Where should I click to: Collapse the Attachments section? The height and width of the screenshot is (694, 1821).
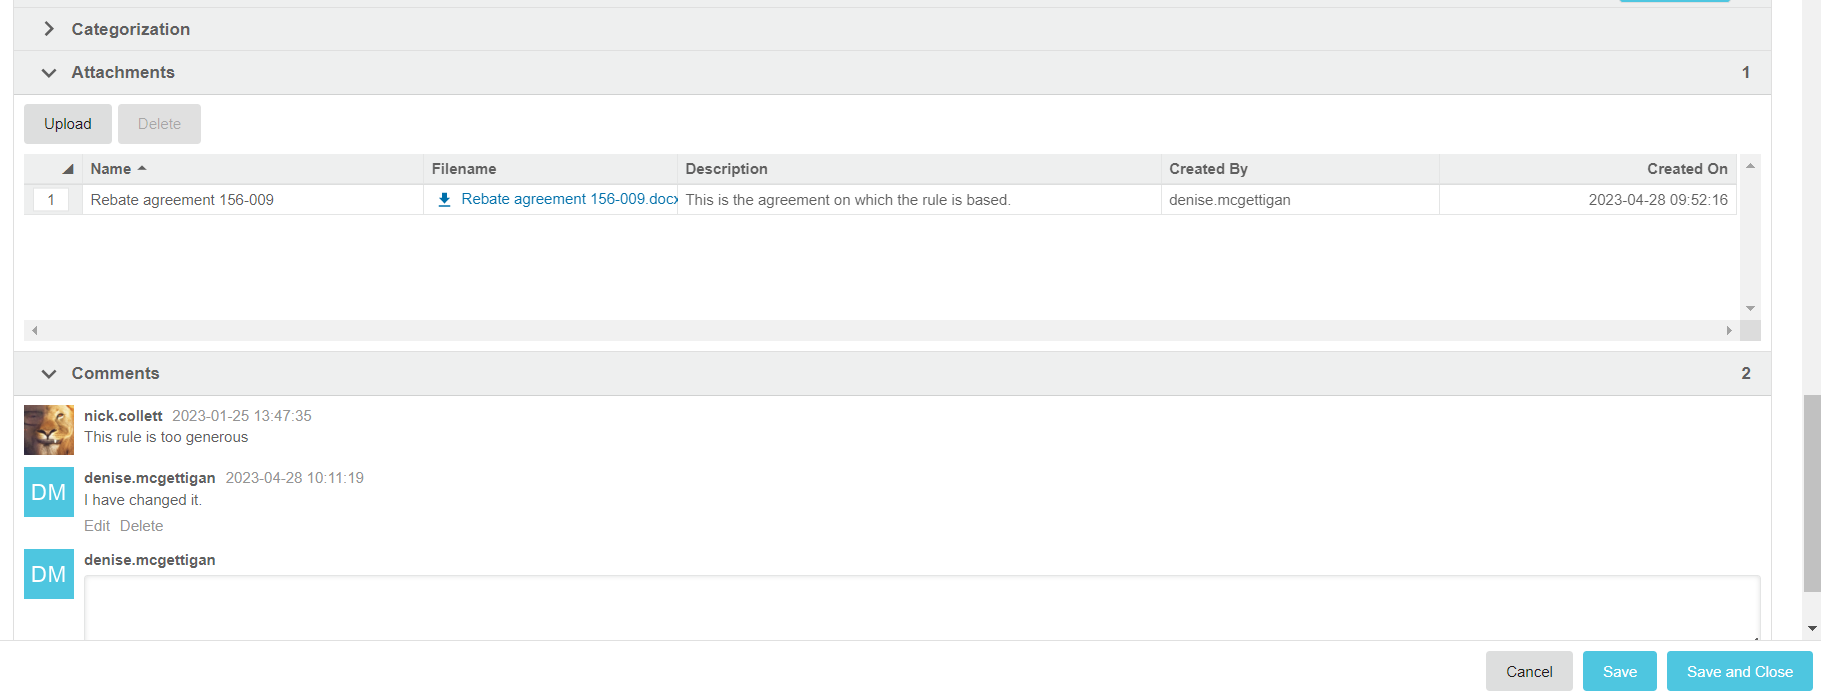(49, 73)
